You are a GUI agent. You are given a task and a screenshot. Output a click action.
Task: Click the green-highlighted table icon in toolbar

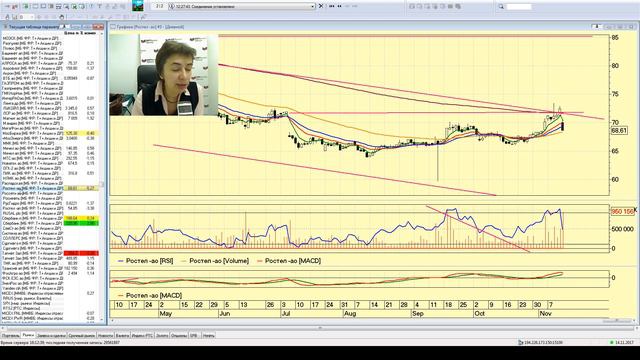click(x=26, y=6)
